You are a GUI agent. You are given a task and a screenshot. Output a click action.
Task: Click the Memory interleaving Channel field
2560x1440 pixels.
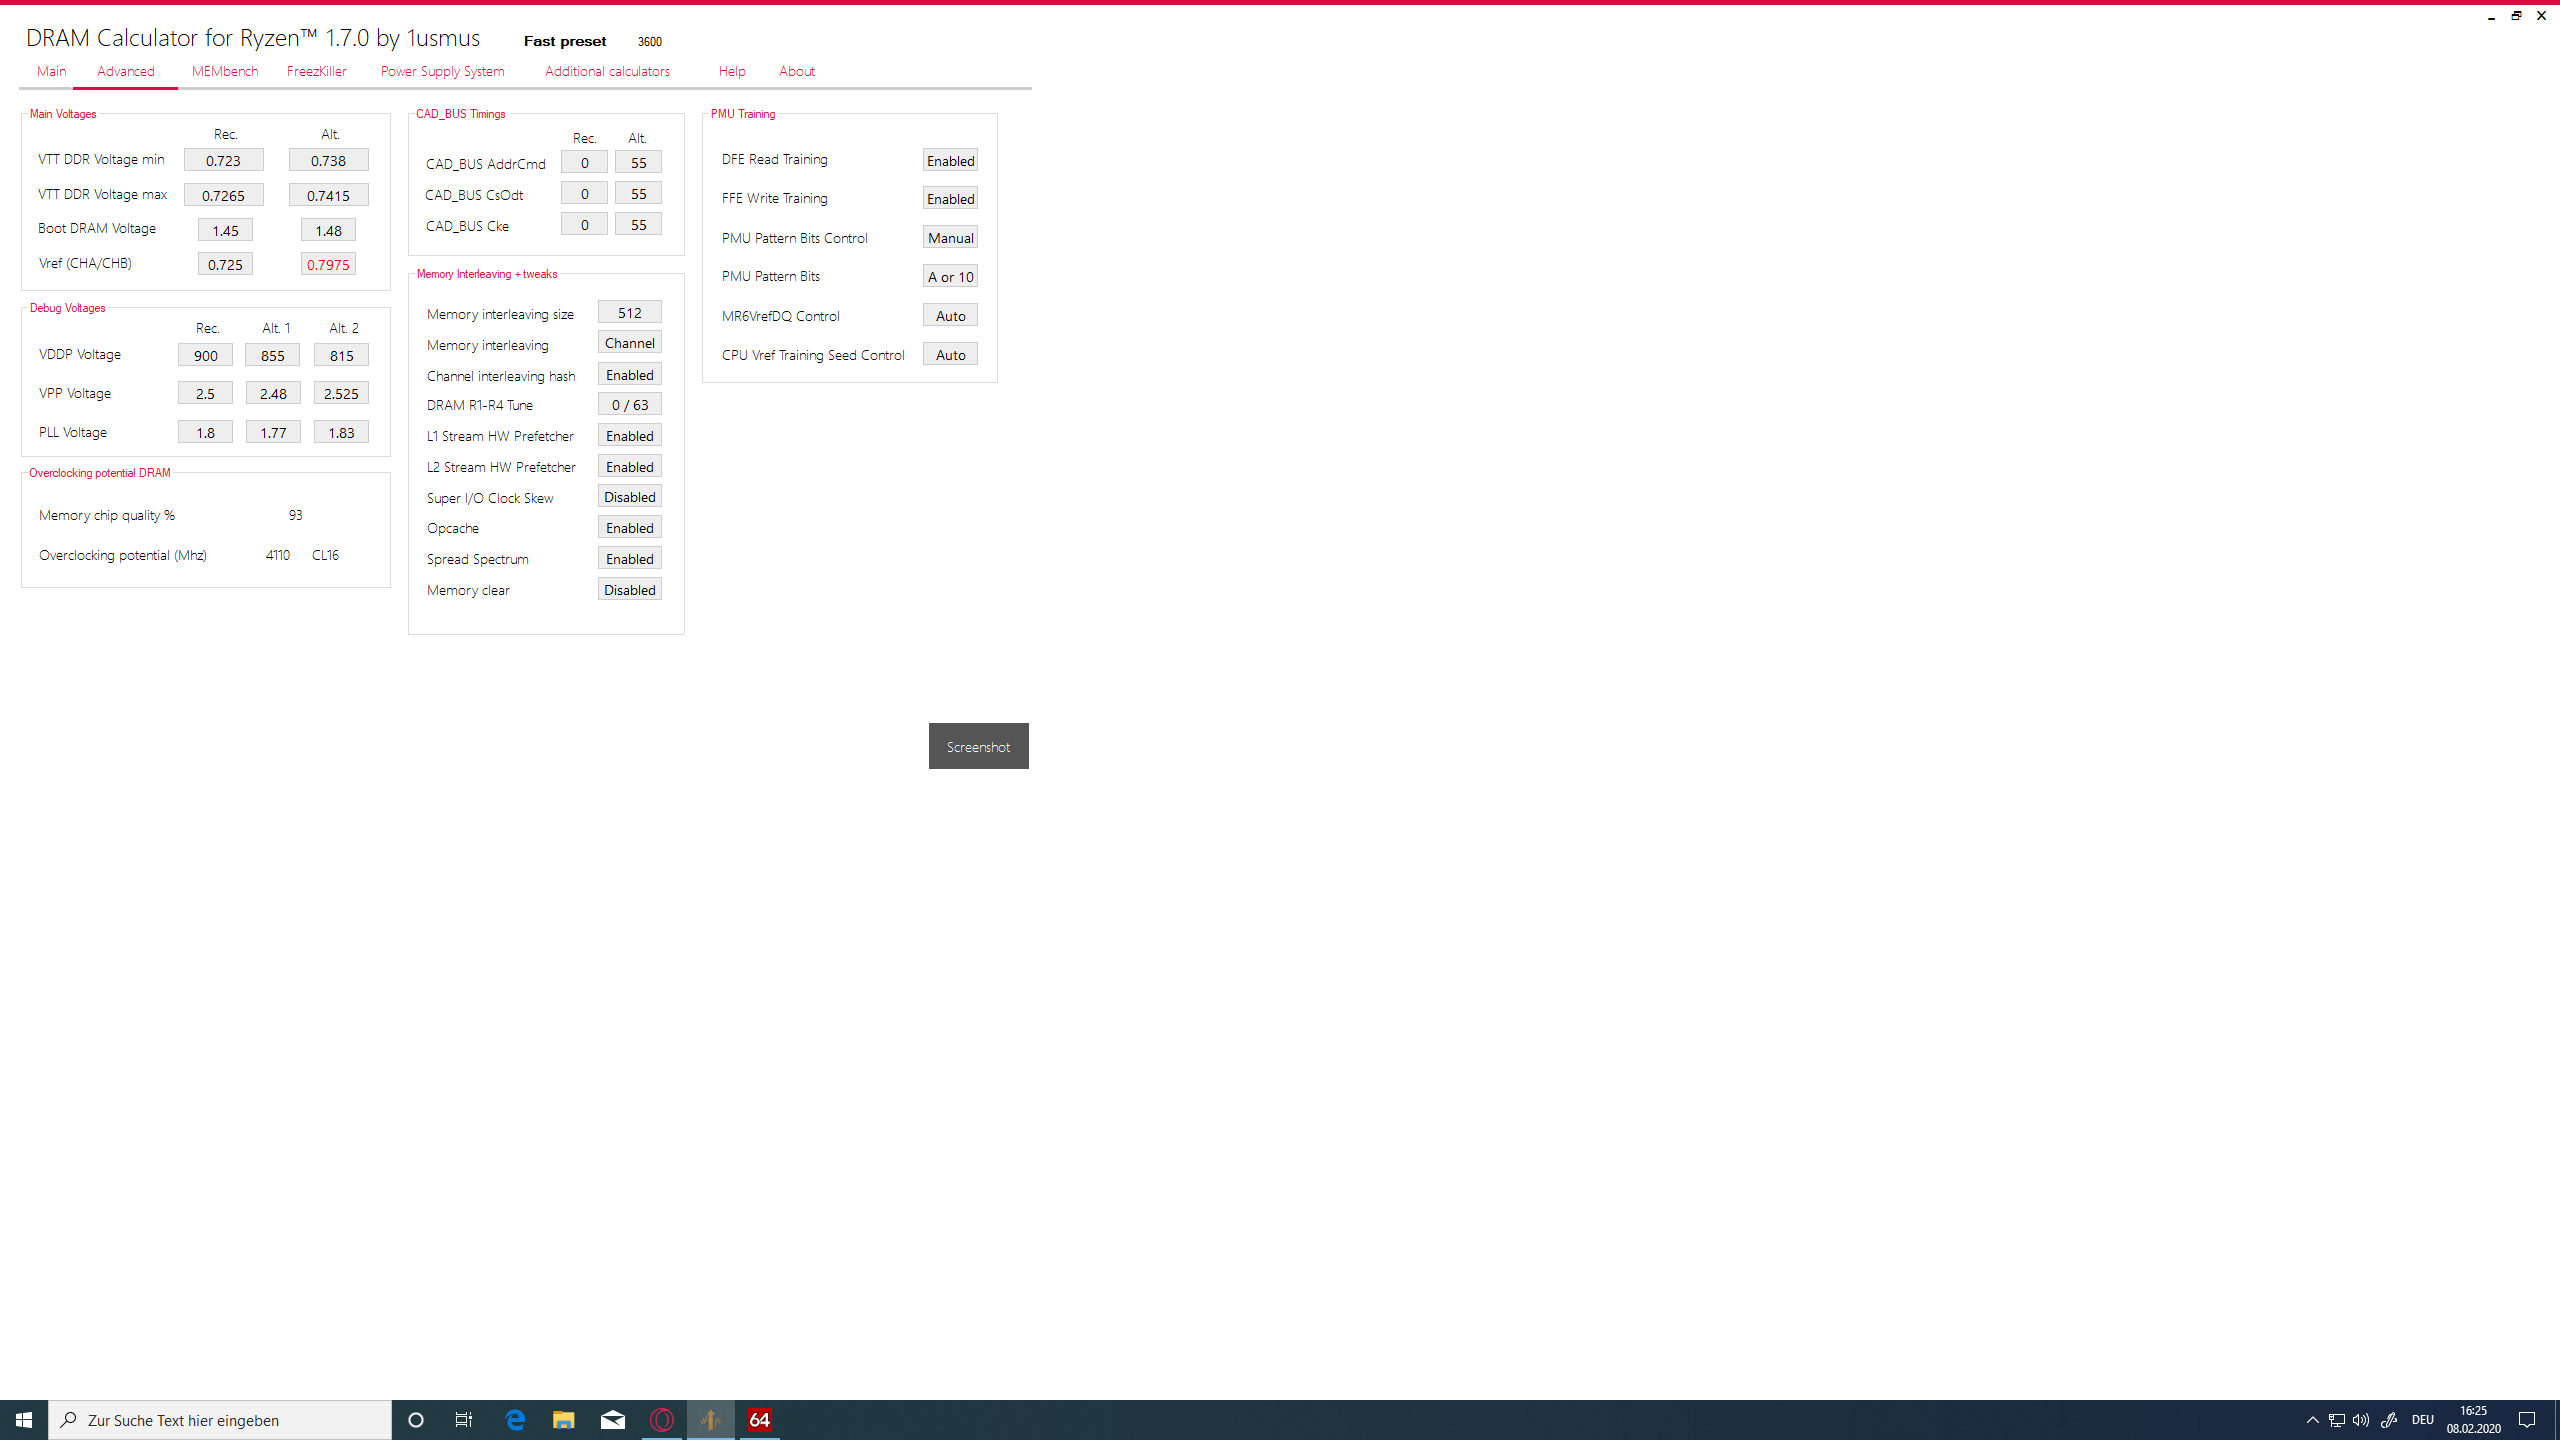click(x=629, y=343)
